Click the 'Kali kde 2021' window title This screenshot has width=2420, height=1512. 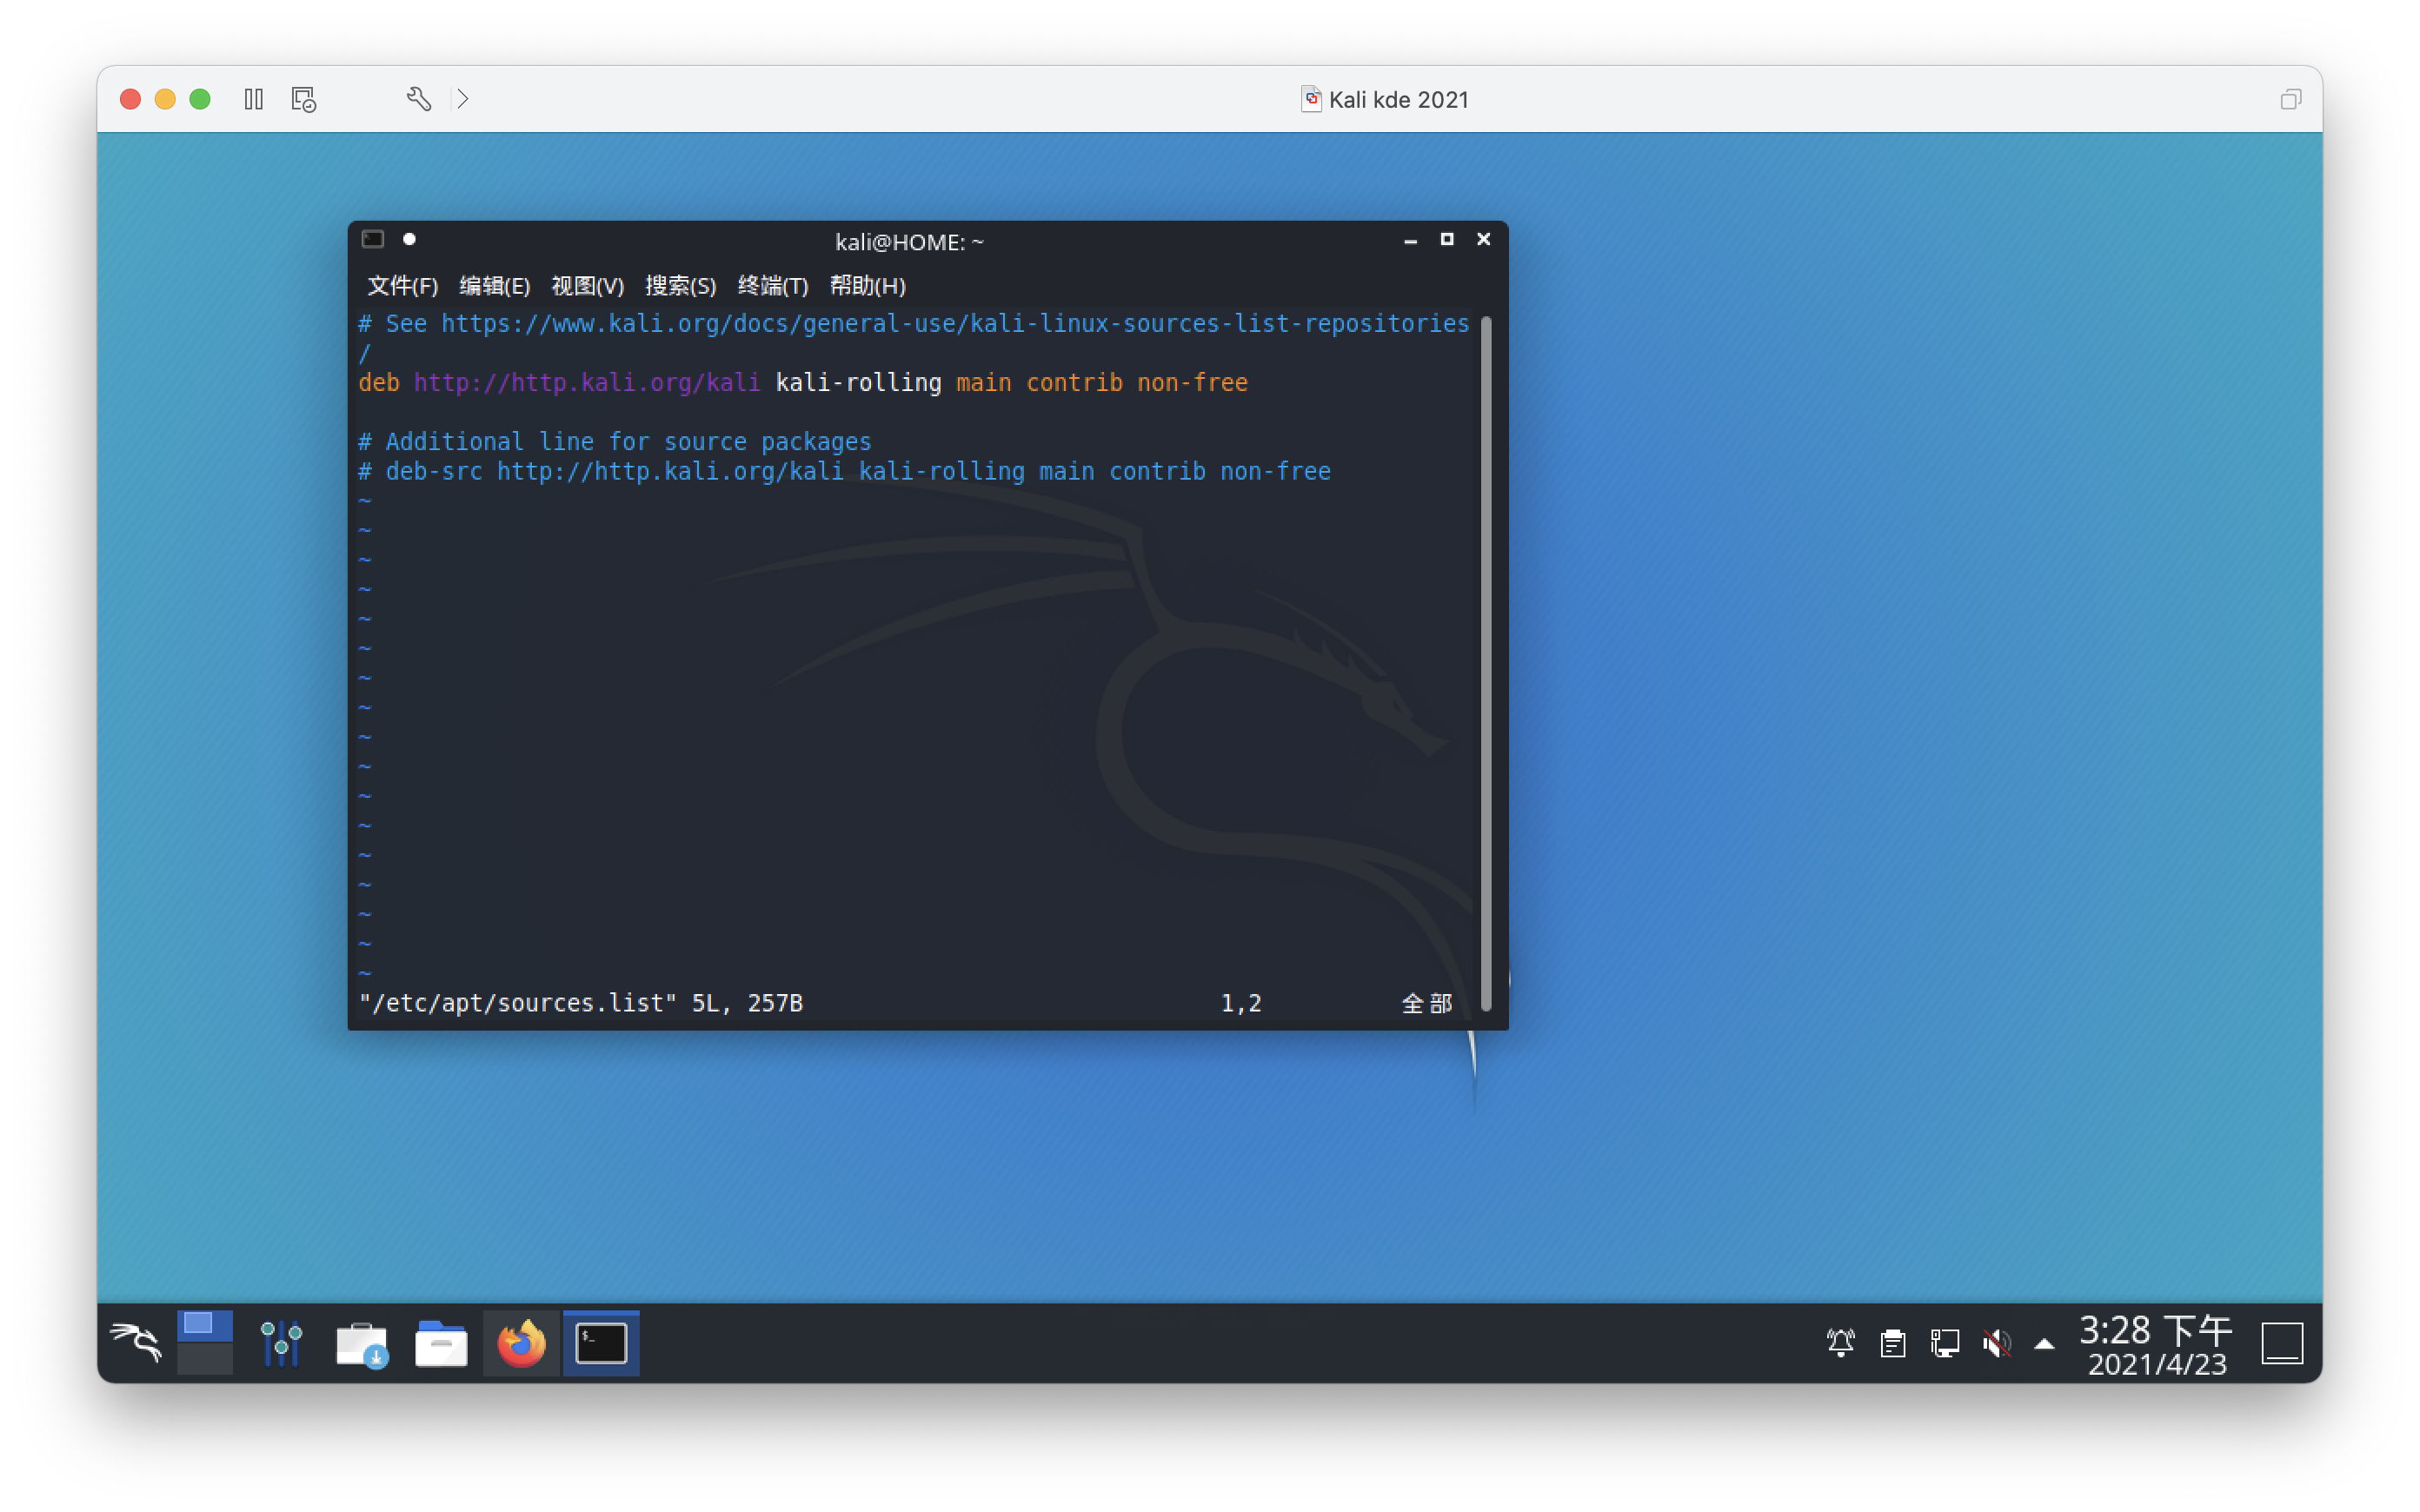pos(1398,99)
